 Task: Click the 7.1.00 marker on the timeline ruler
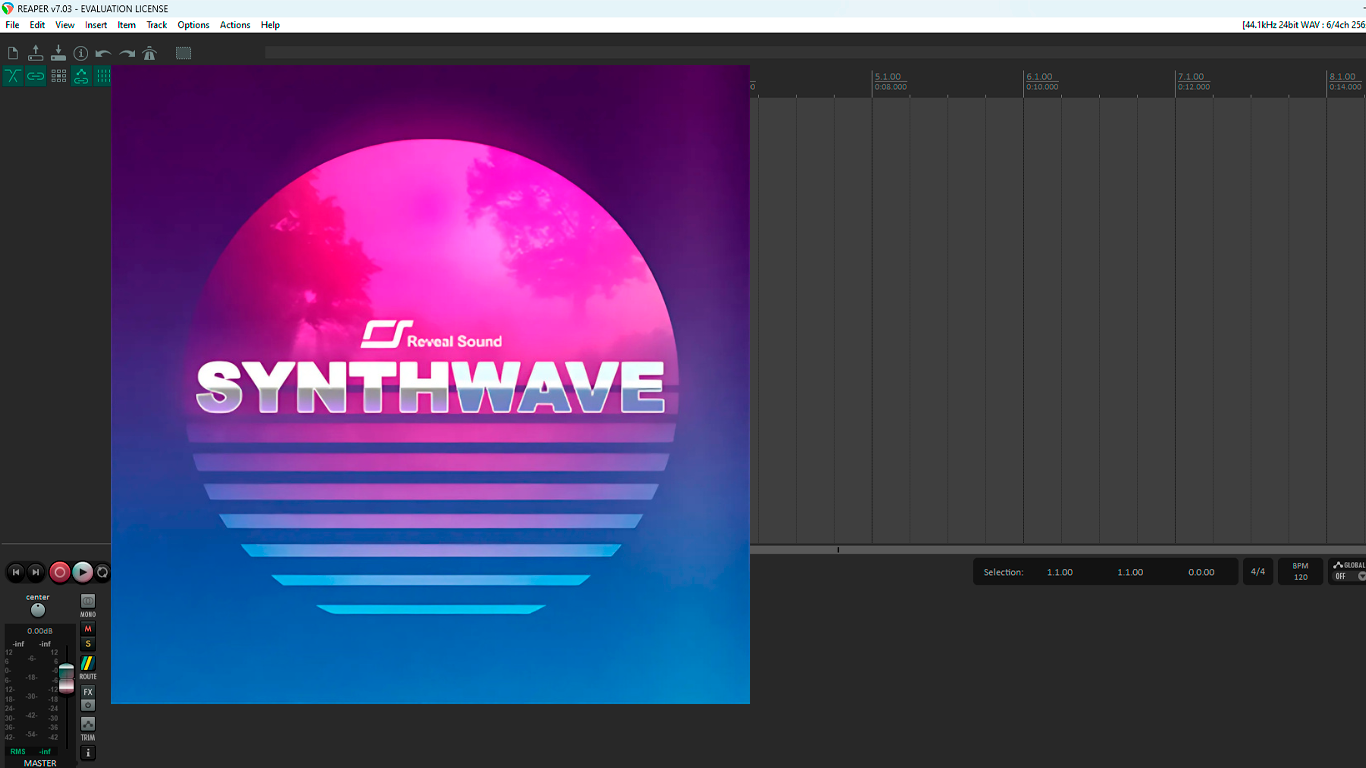click(1191, 77)
